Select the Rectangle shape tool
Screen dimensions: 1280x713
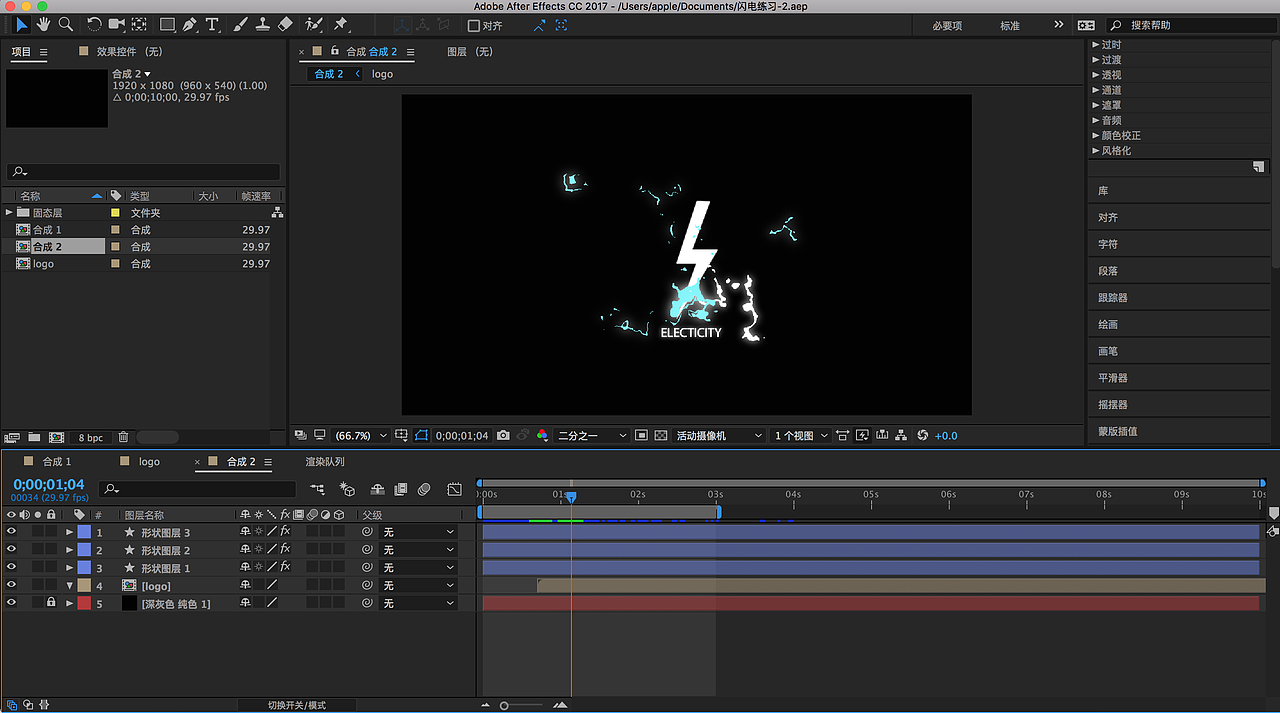click(167, 24)
